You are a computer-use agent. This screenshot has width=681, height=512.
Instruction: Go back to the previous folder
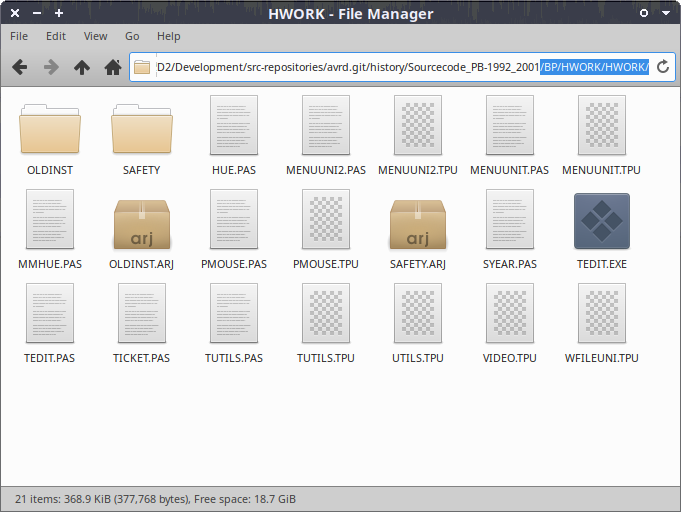[19, 67]
